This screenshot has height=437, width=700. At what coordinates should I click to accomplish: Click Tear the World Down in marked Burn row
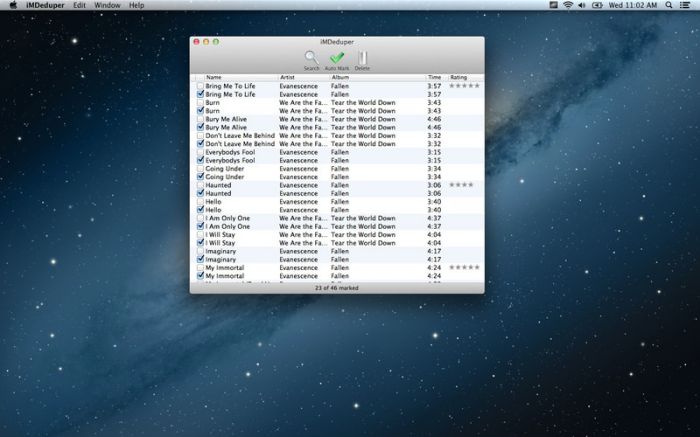[363, 111]
